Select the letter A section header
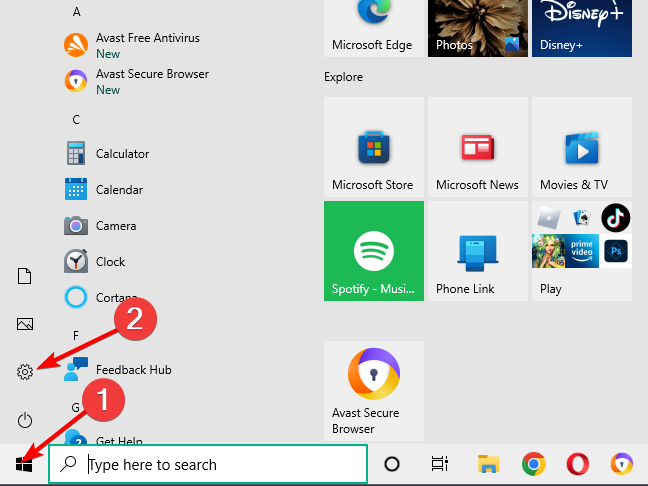Viewport: 648px width, 486px height. pos(76,11)
